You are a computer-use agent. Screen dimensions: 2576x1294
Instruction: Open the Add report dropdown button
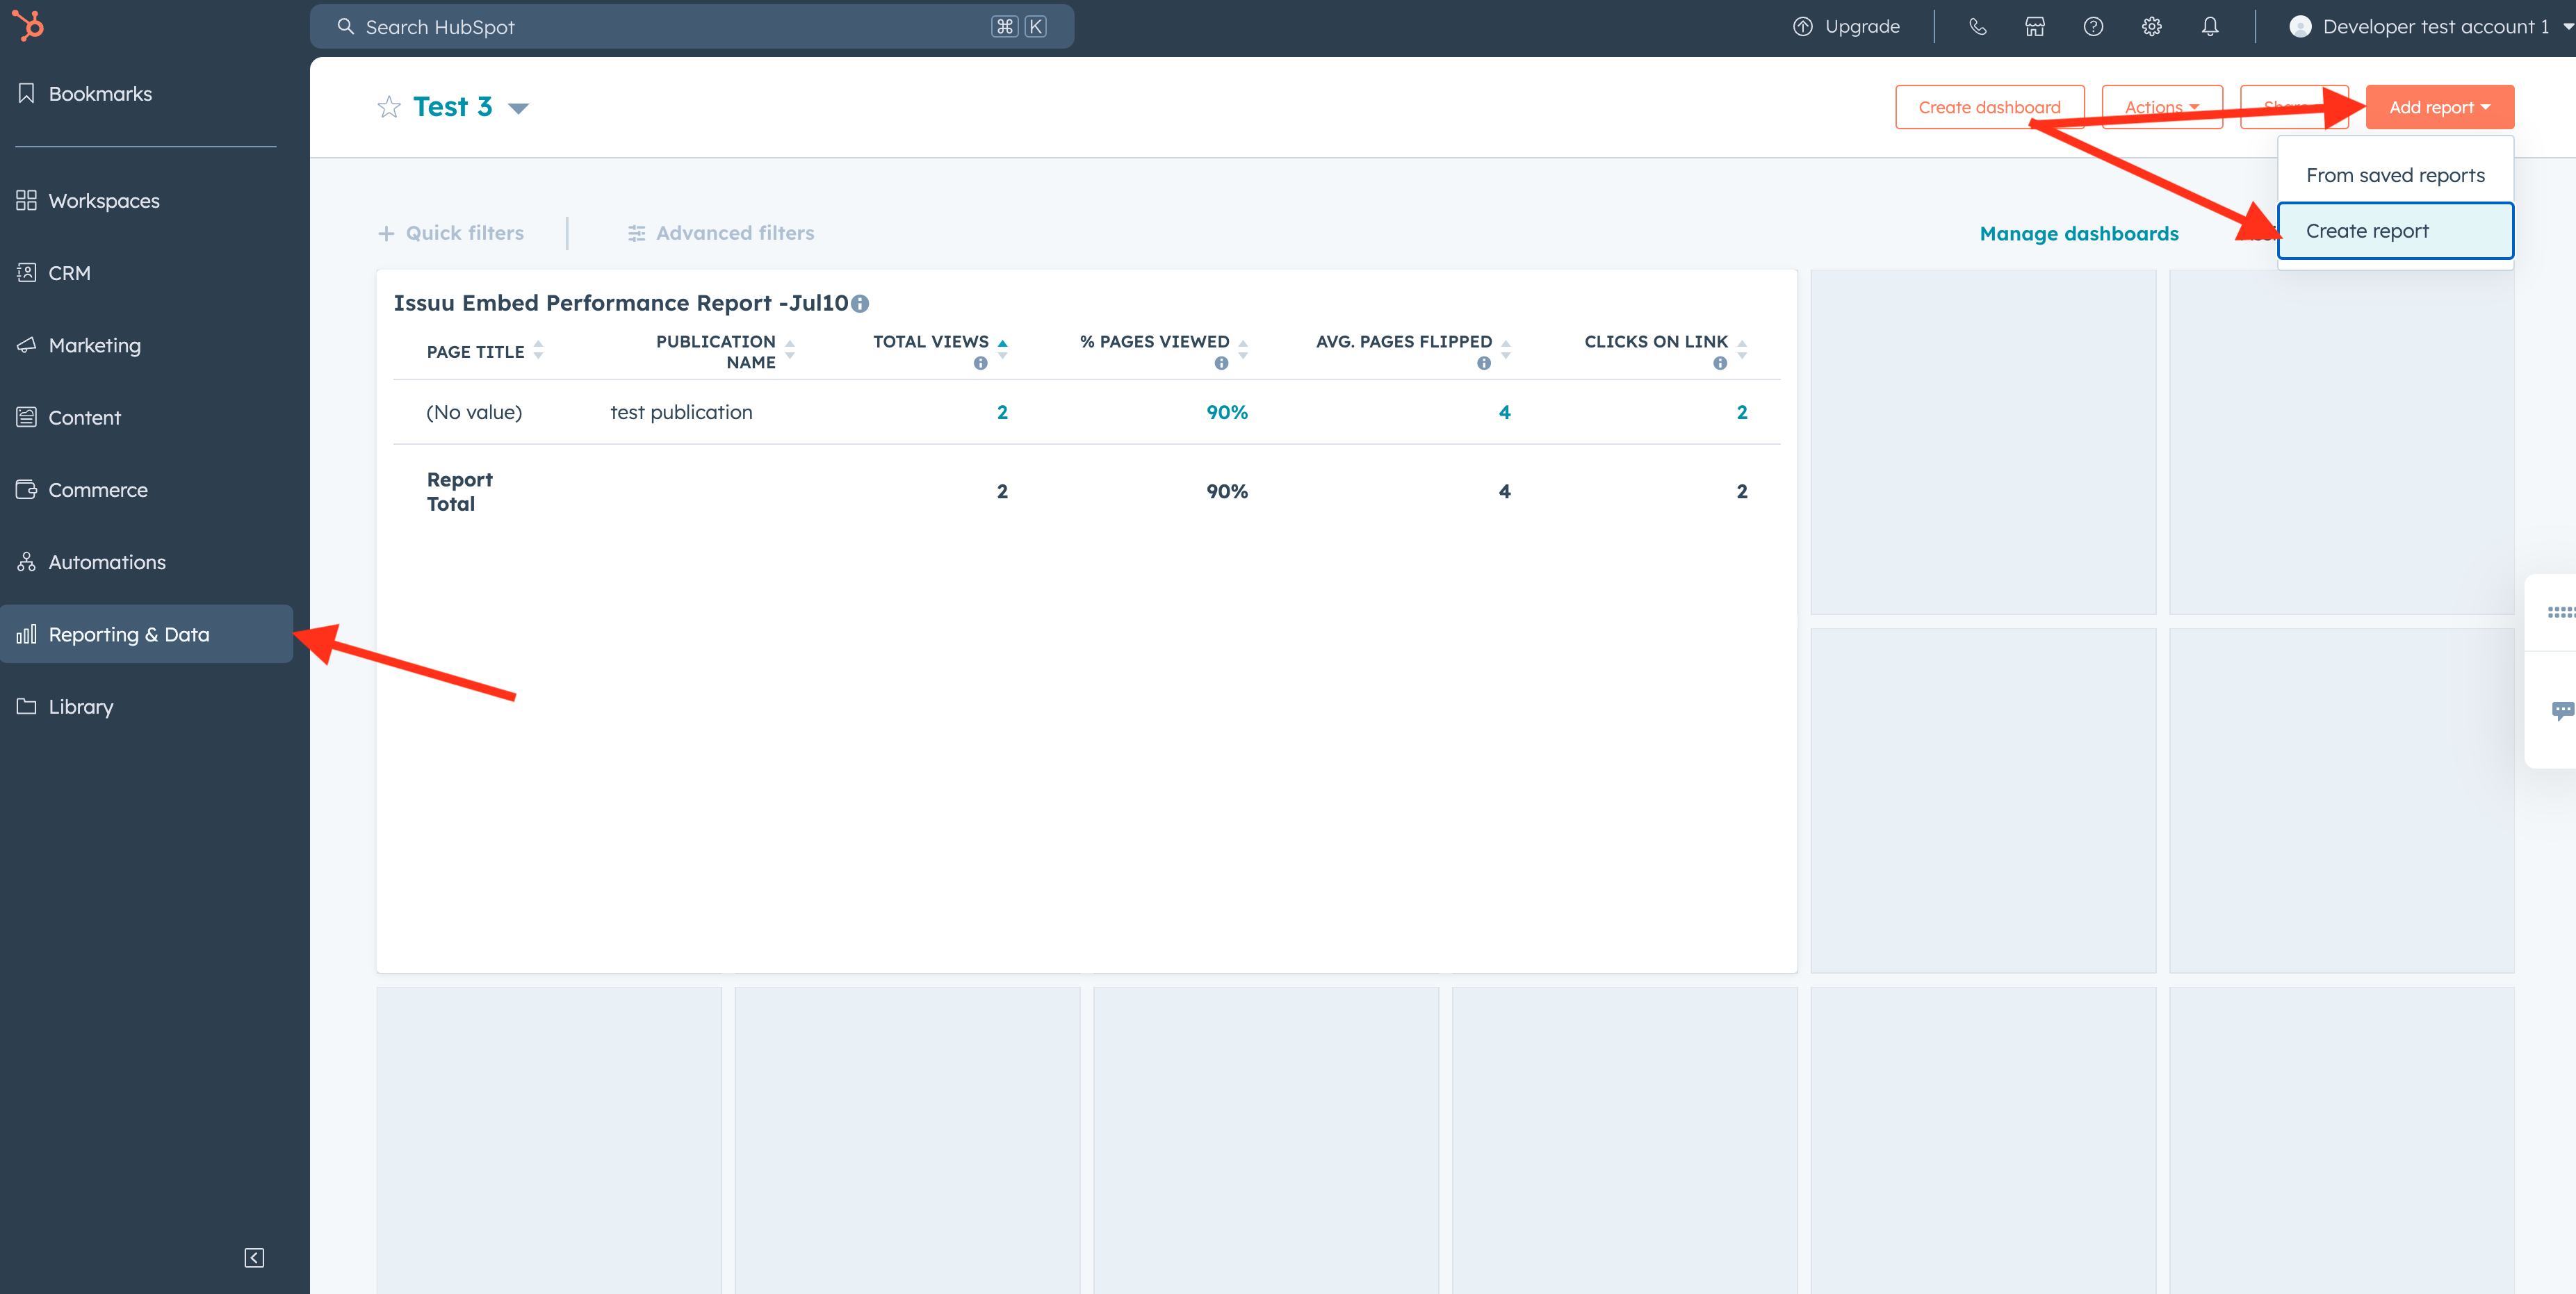coord(2439,107)
